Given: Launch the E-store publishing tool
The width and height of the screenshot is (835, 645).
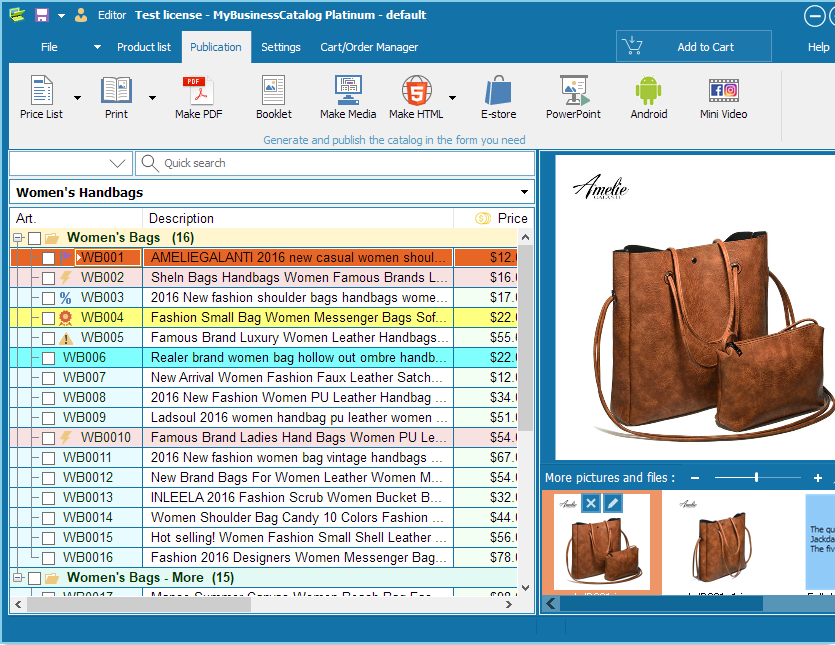Looking at the screenshot, I should 498,97.
